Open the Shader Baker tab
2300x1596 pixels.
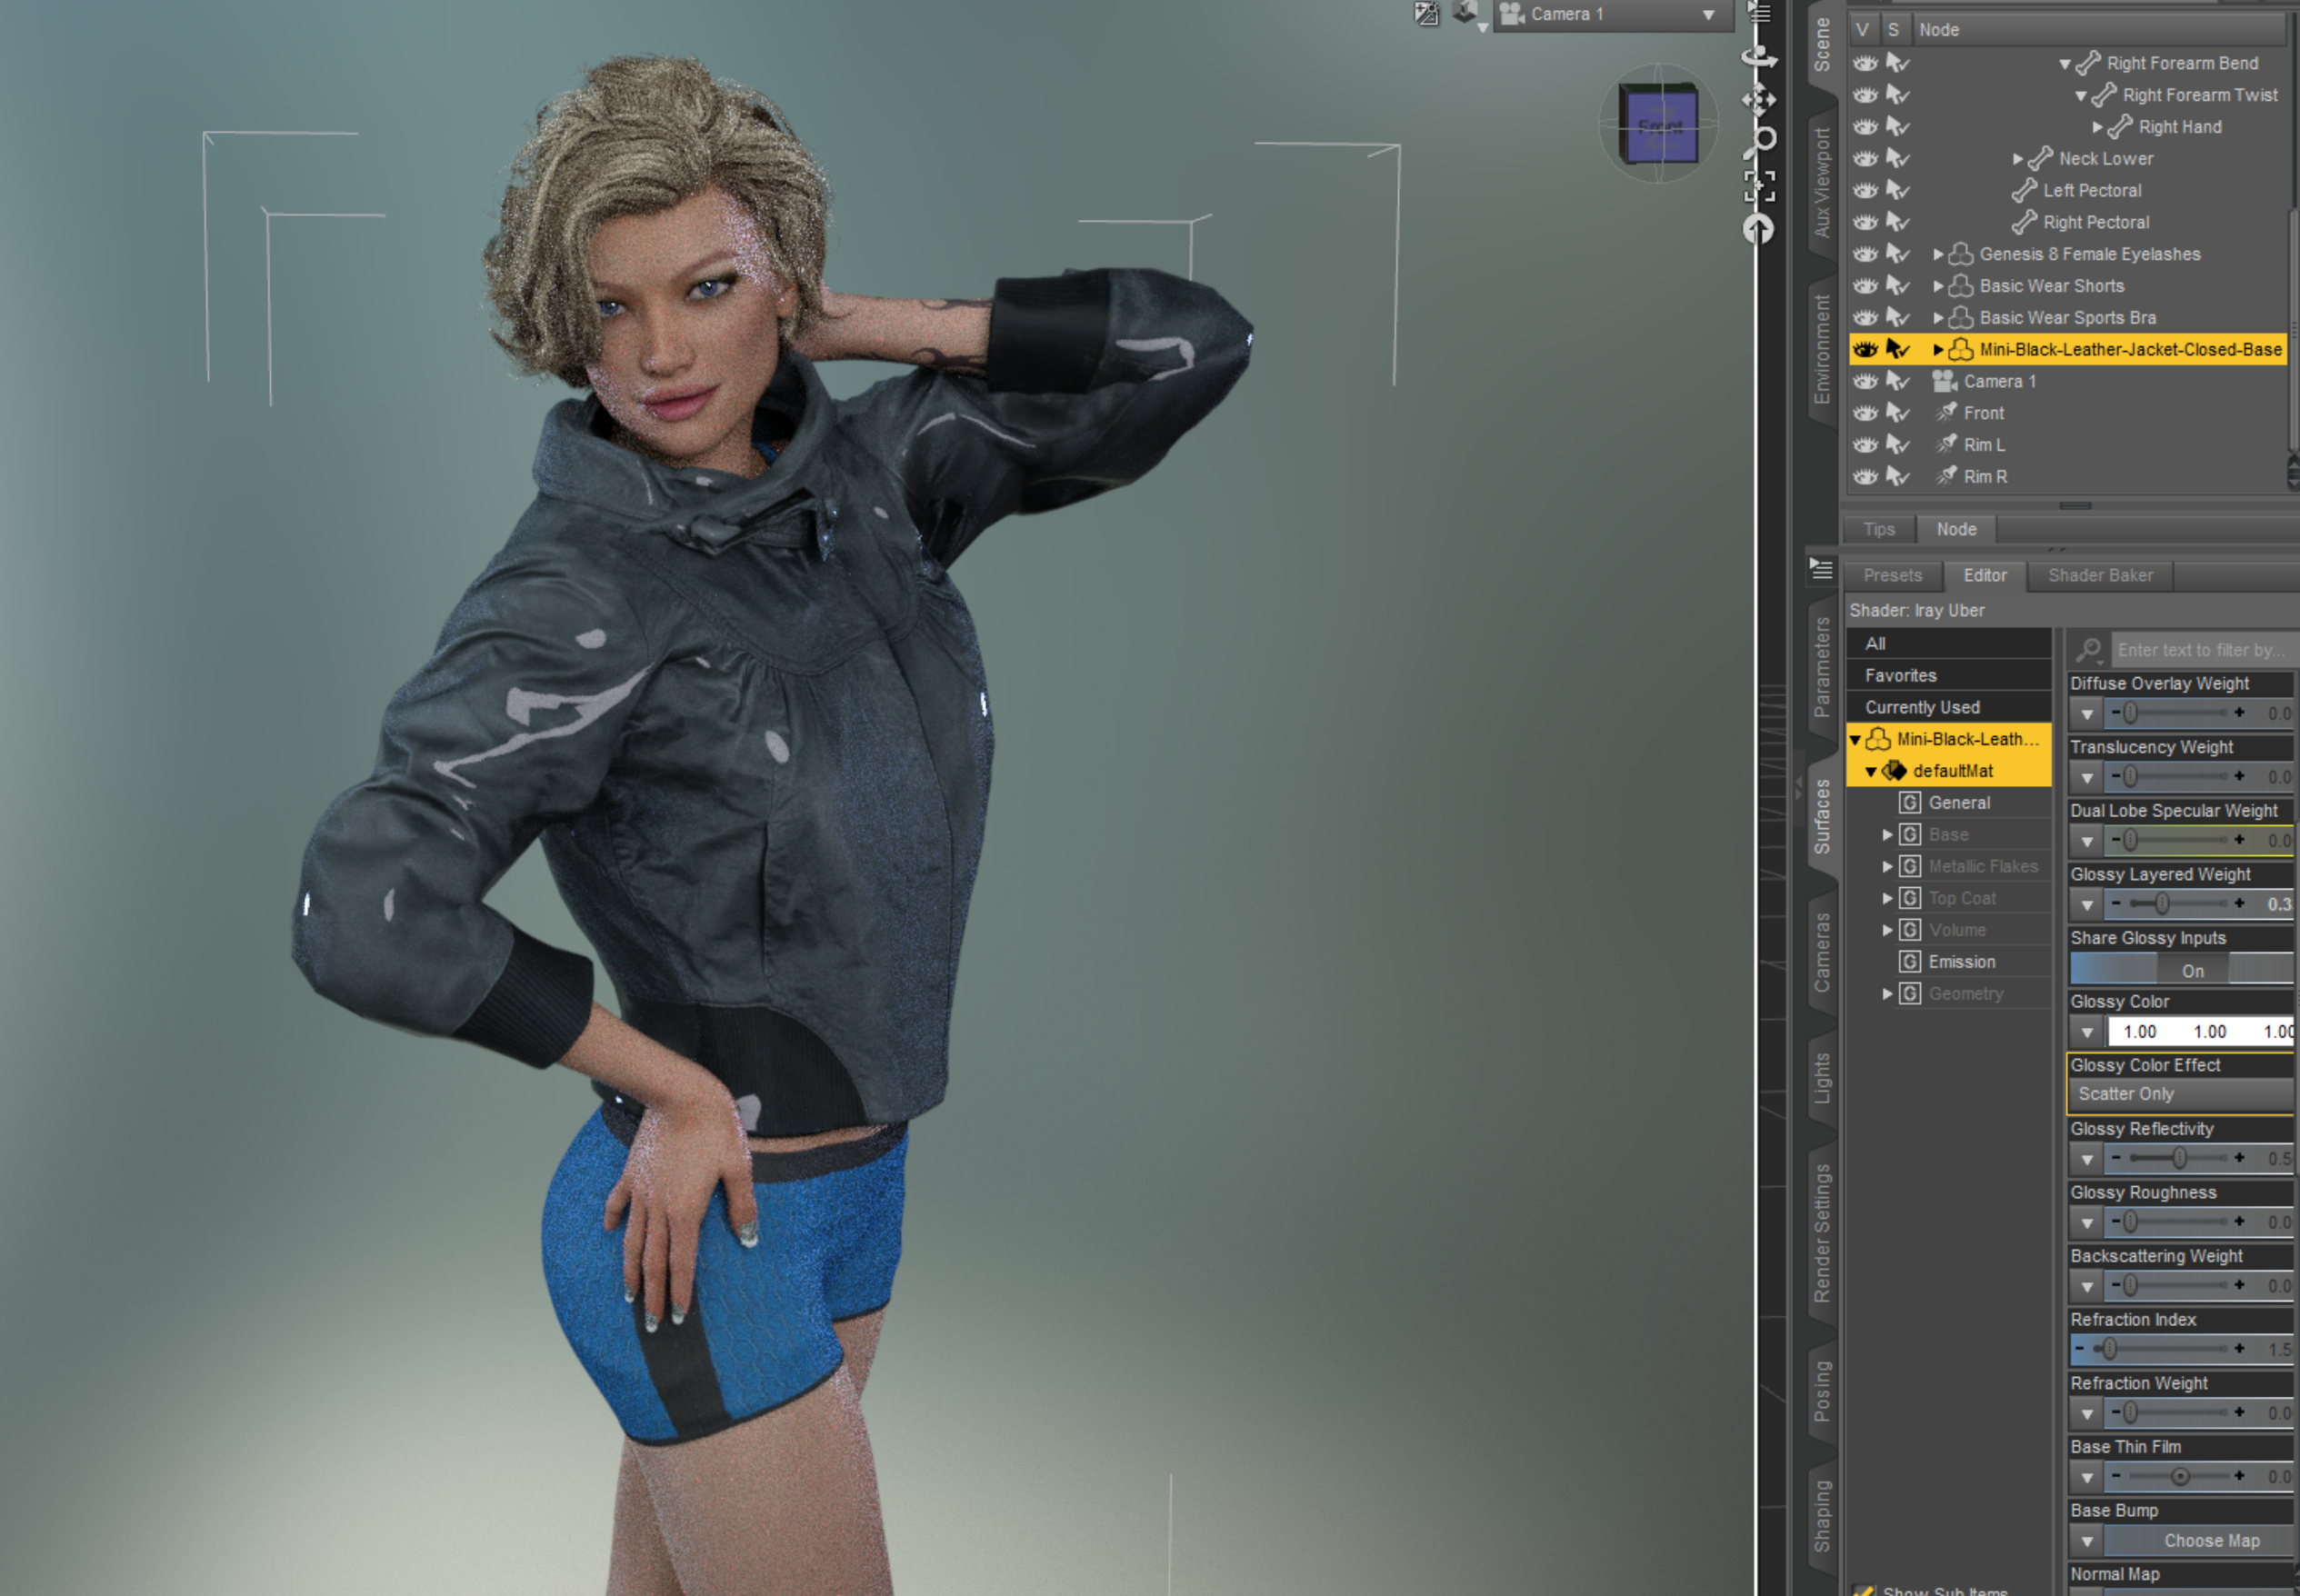[2100, 575]
